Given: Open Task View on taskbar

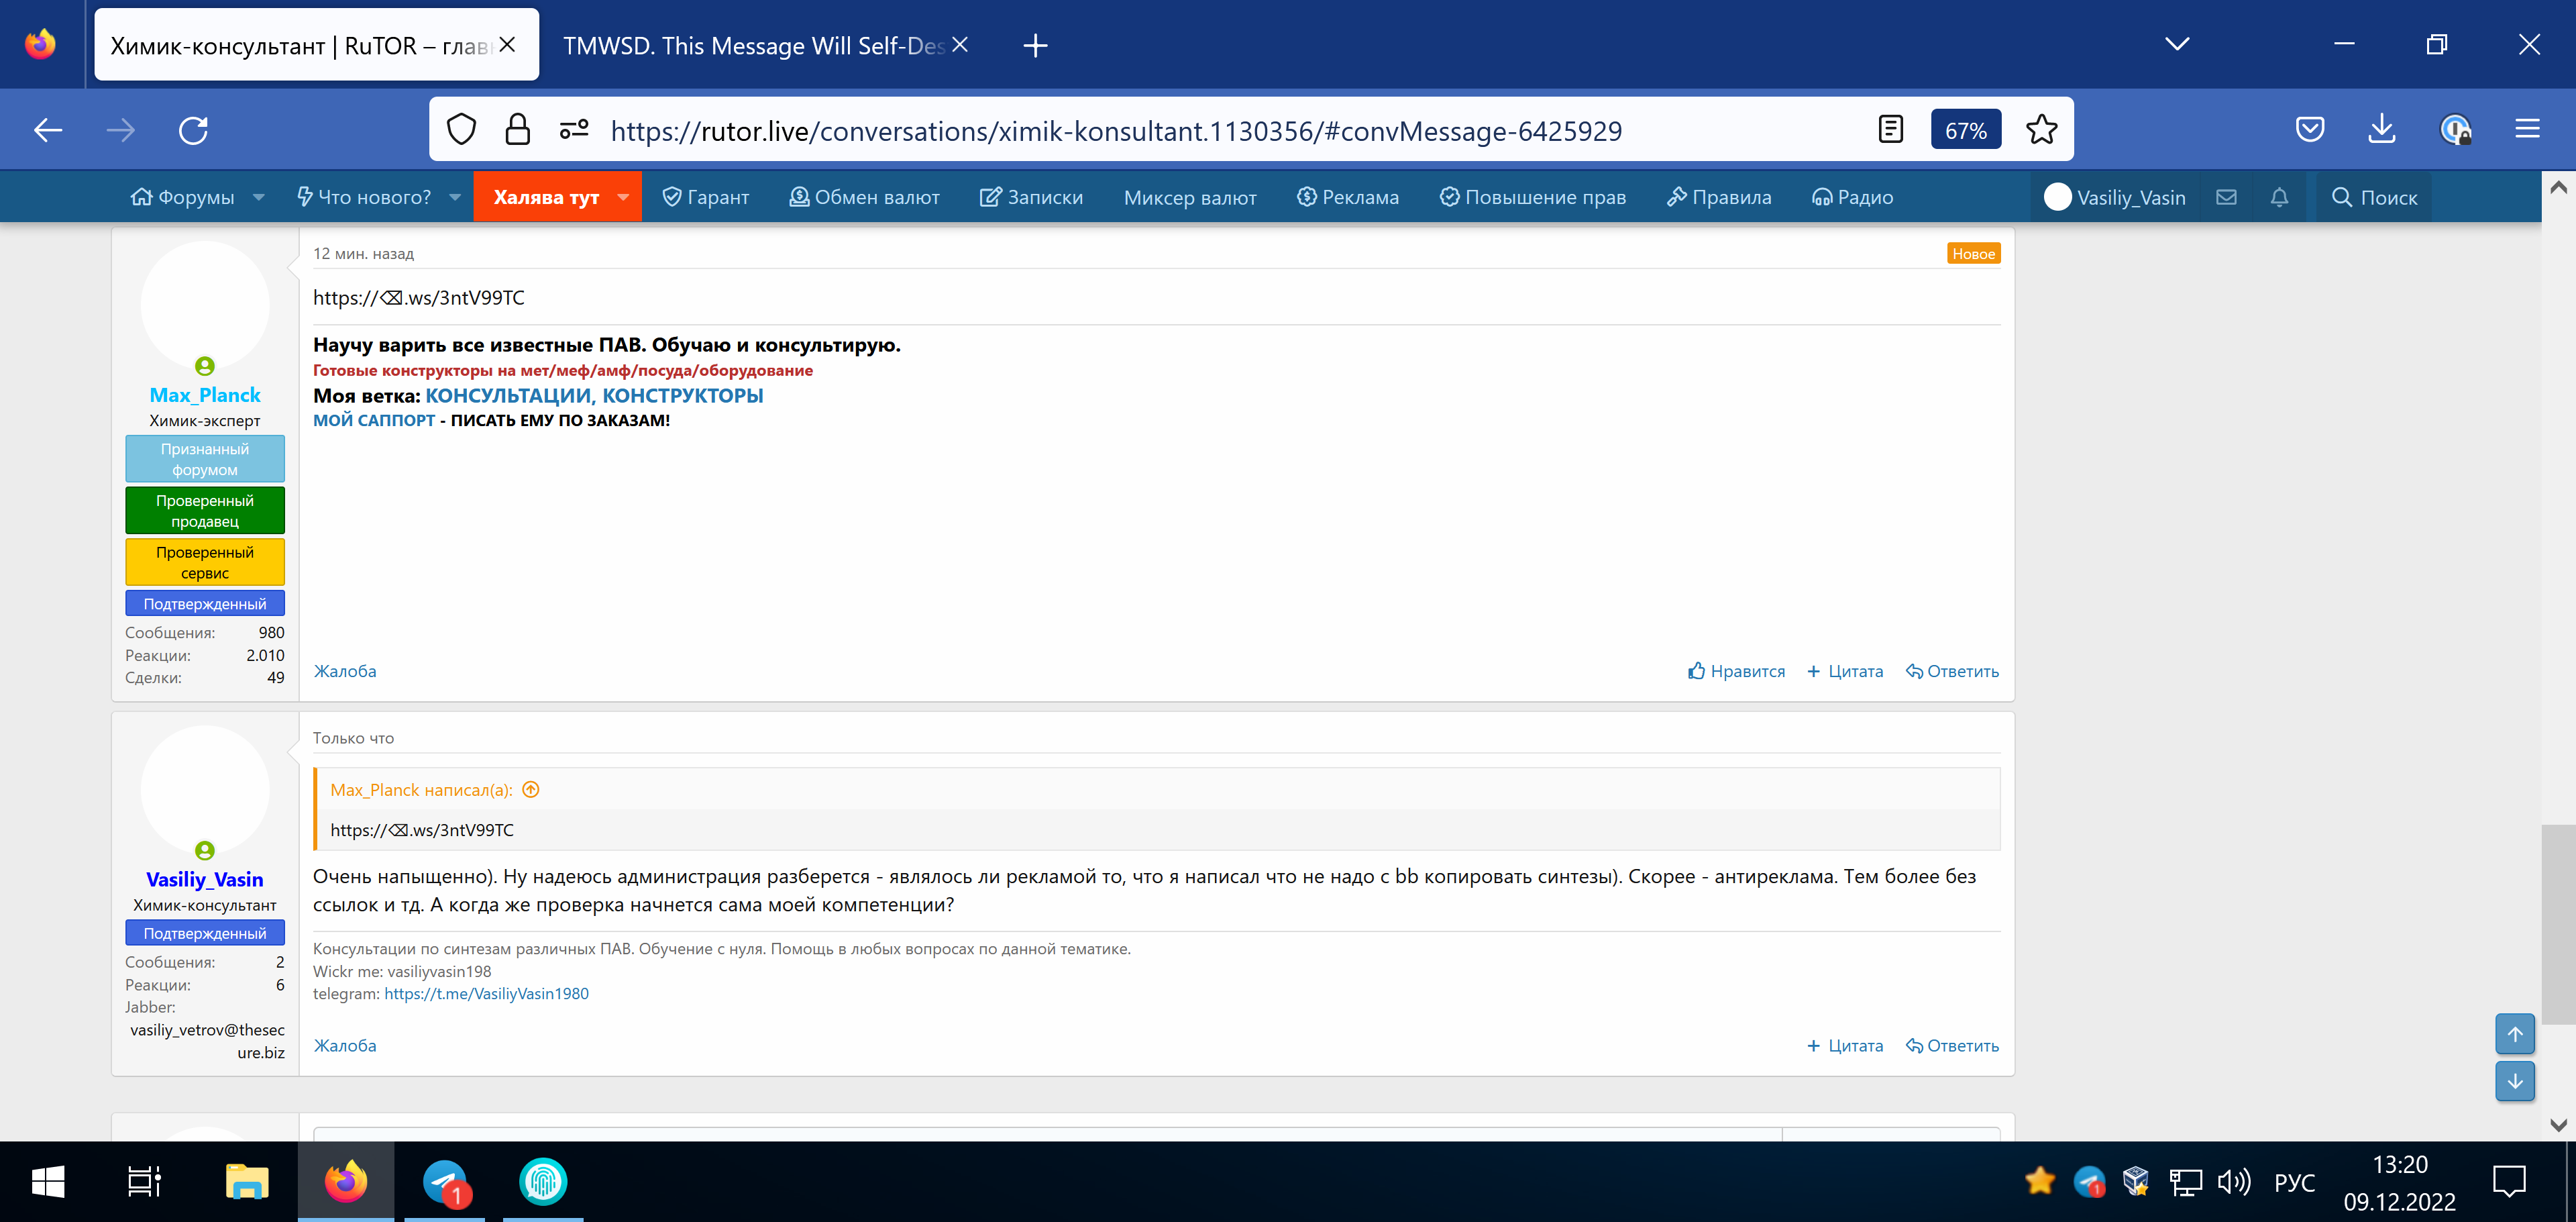Looking at the screenshot, I should point(145,1182).
